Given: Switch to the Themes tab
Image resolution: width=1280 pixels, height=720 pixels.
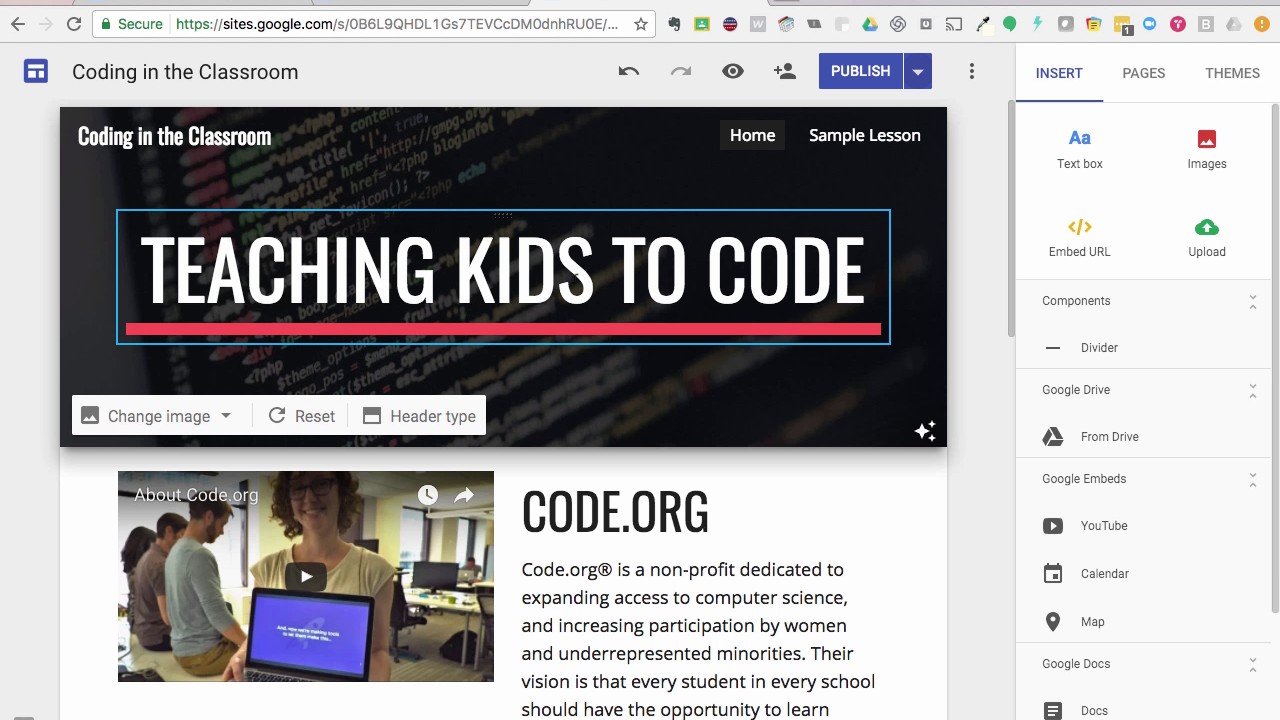Looking at the screenshot, I should (x=1232, y=73).
